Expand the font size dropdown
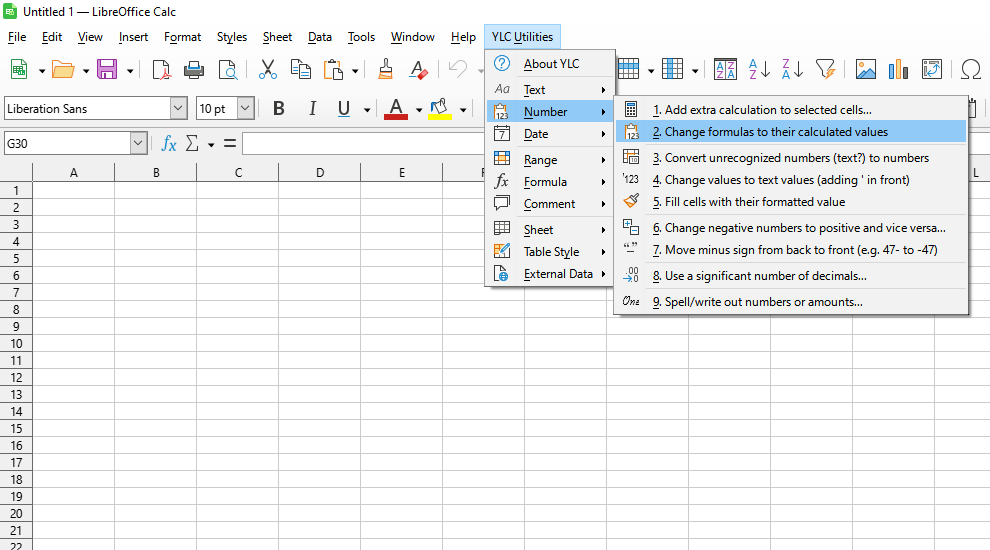The width and height of the screenshot is (990, 550). pos(245,109)
